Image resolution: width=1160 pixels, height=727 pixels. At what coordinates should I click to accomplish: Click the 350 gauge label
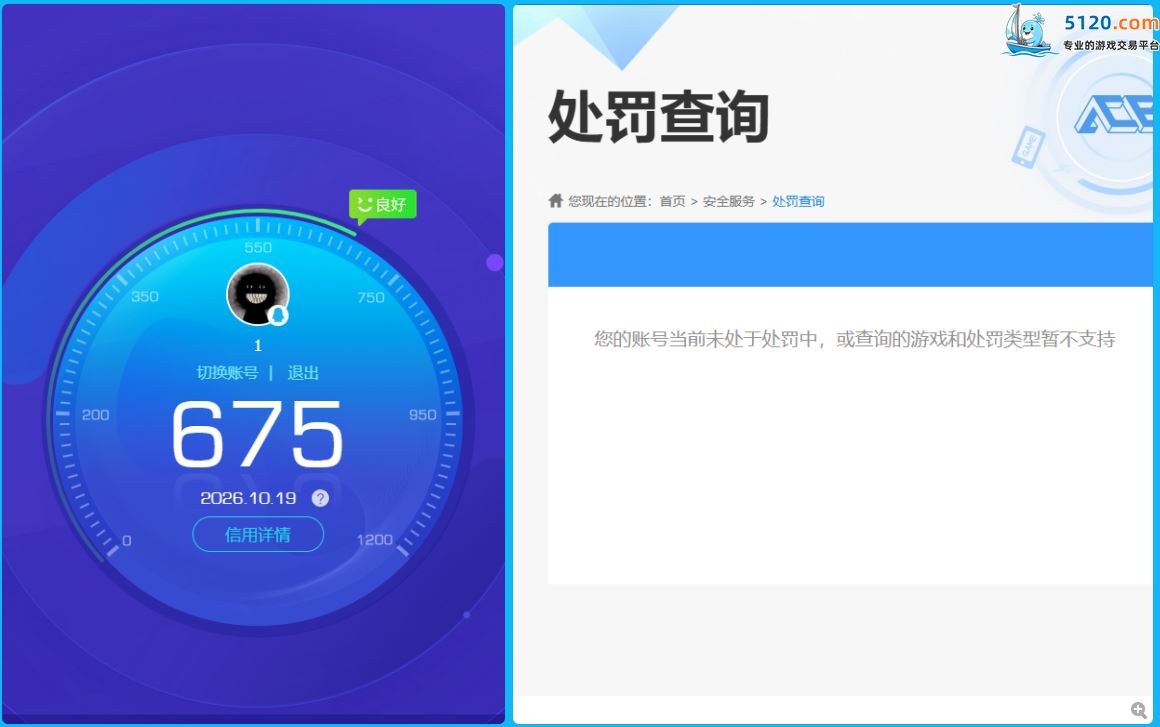(145, 297)
